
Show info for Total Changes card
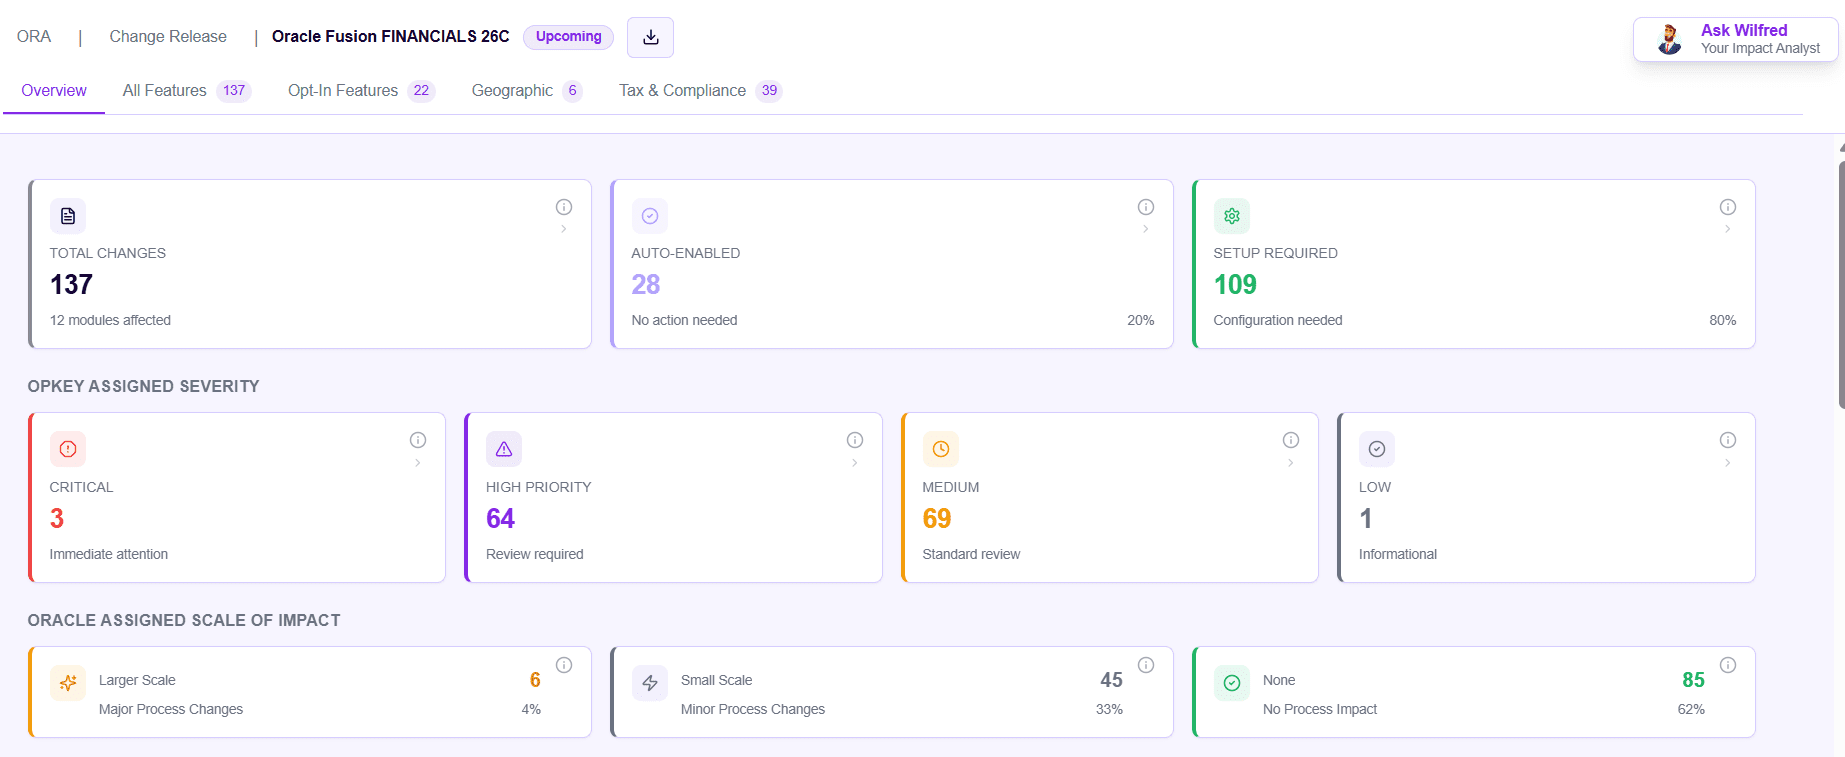pyautogui.click(x=564, y=207)
